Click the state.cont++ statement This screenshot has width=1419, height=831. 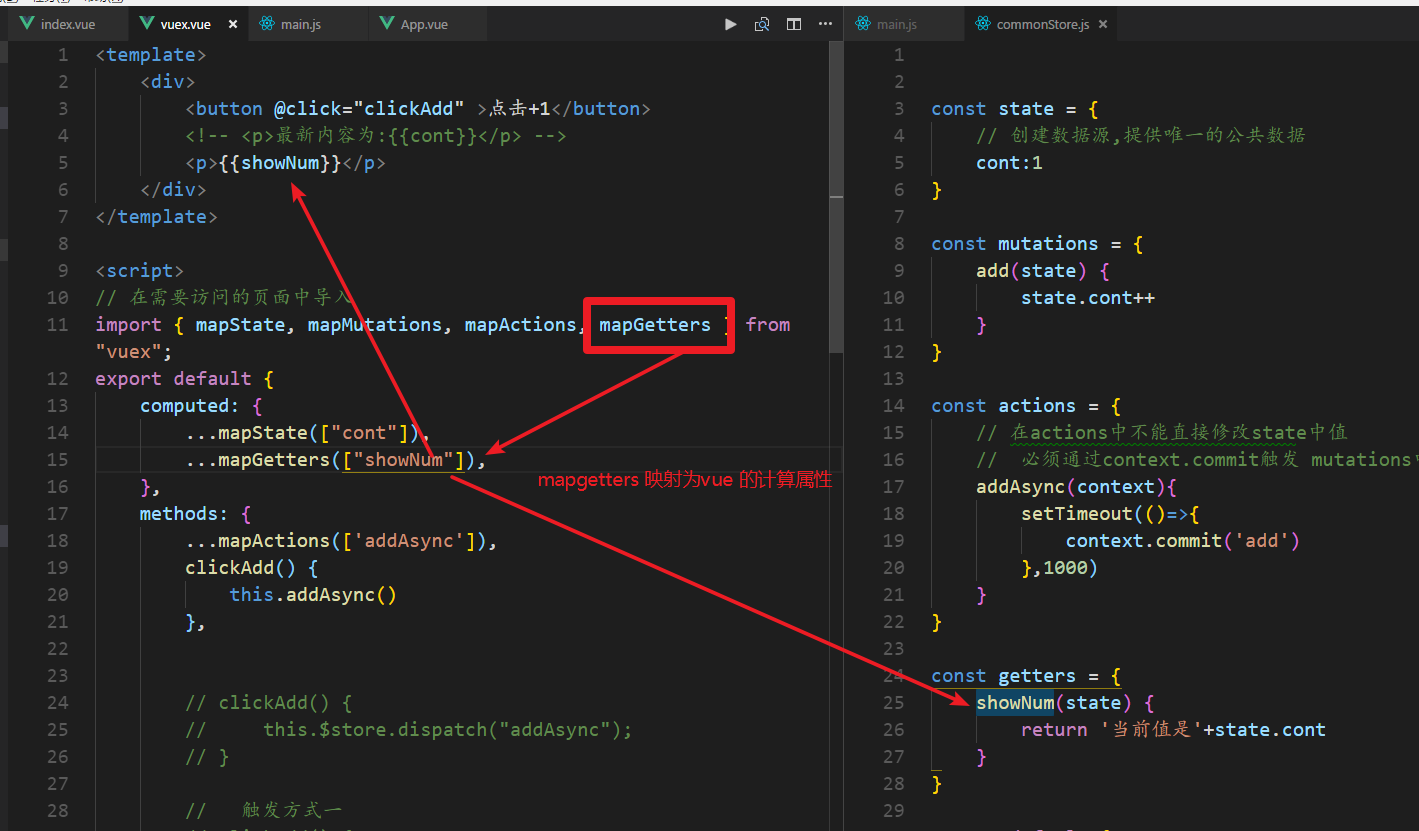(x=1088, y=298)
